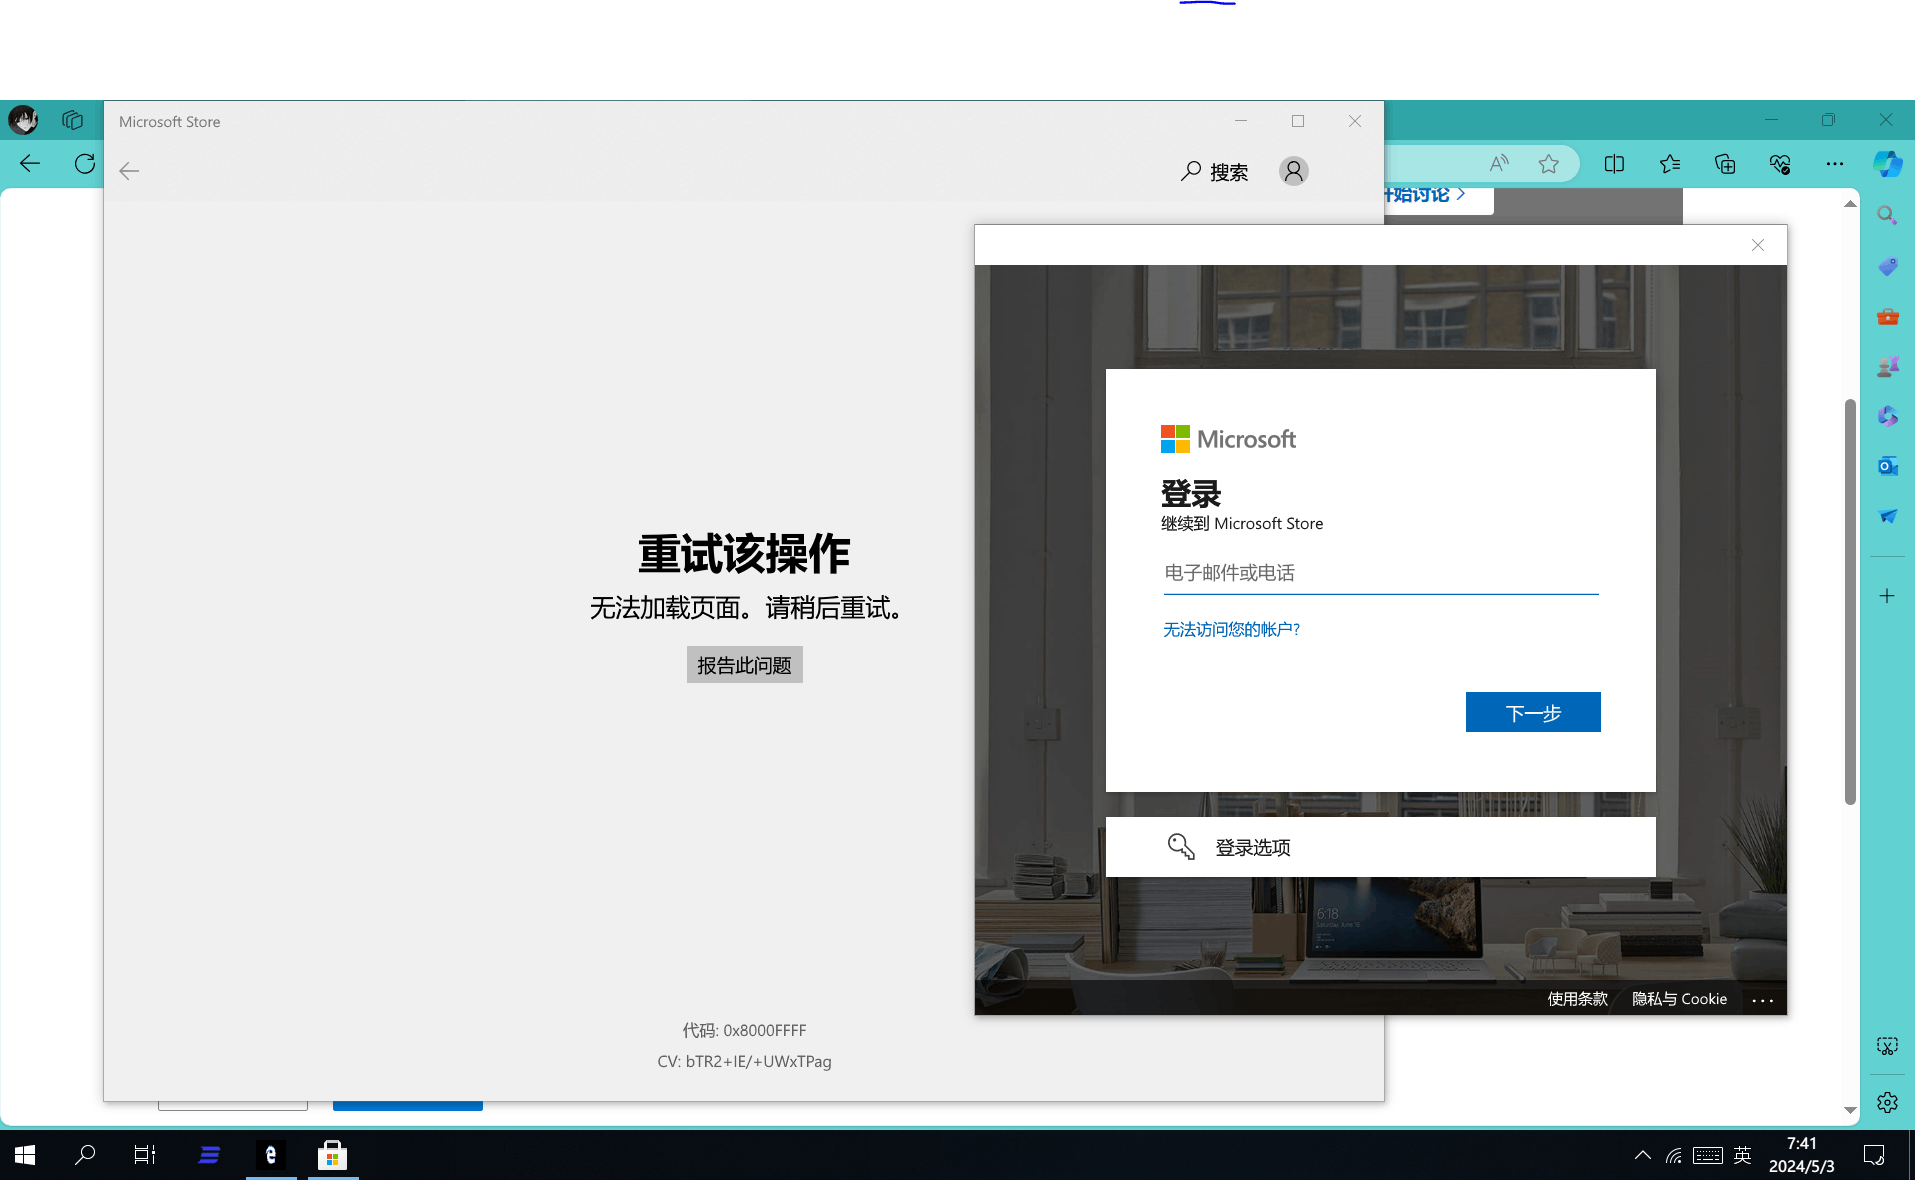This screenshot has width=1915, height=1180.
Task: Open the 隐私与 Cookie link
Action: click(1679, 999)
